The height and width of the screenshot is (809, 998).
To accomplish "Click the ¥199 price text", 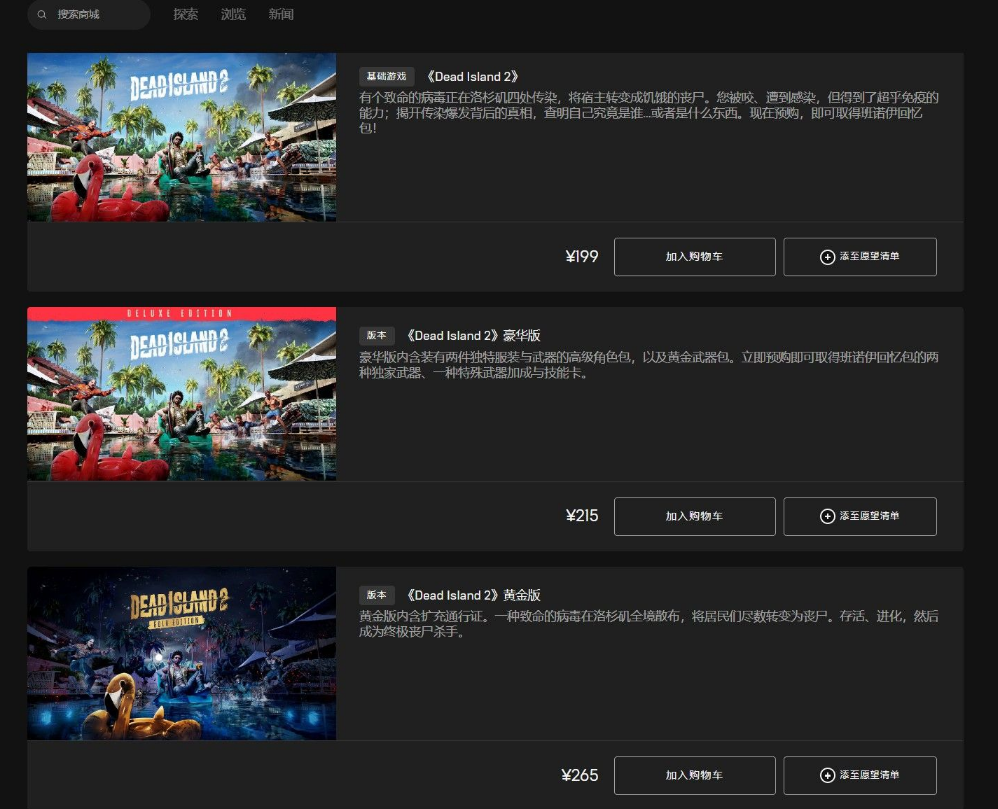I will (582, 257).
